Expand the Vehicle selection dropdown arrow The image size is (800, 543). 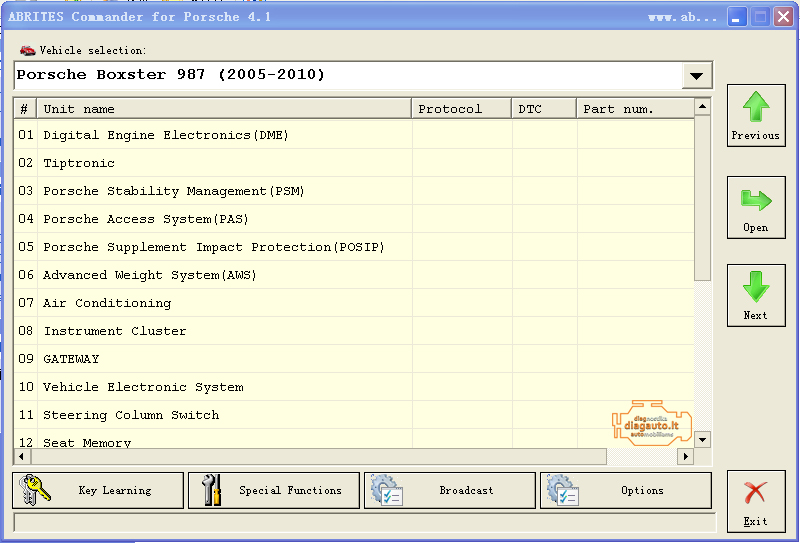point(696,76)
